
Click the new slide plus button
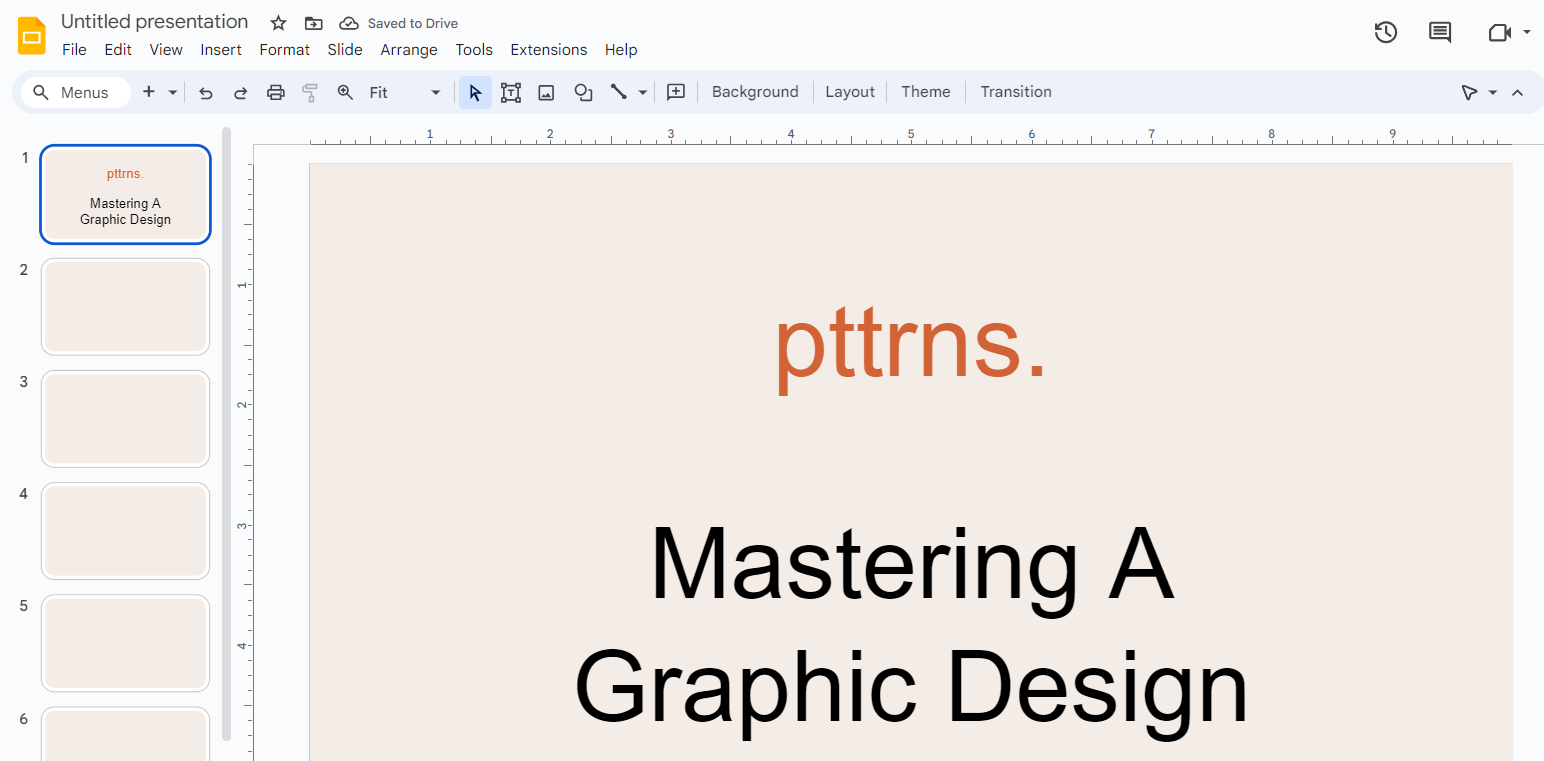(149, 92)
